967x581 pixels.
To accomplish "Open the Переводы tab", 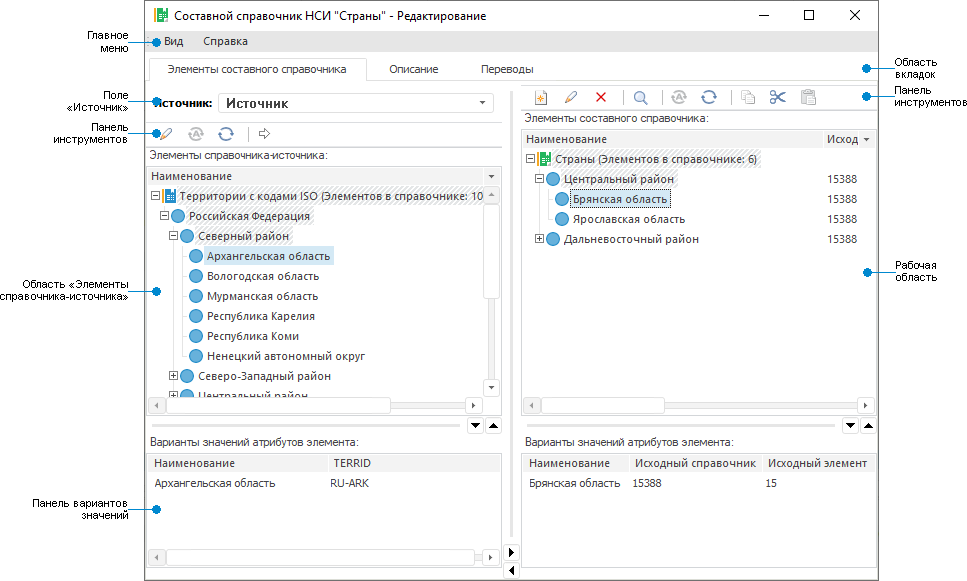I will [507, 69].
